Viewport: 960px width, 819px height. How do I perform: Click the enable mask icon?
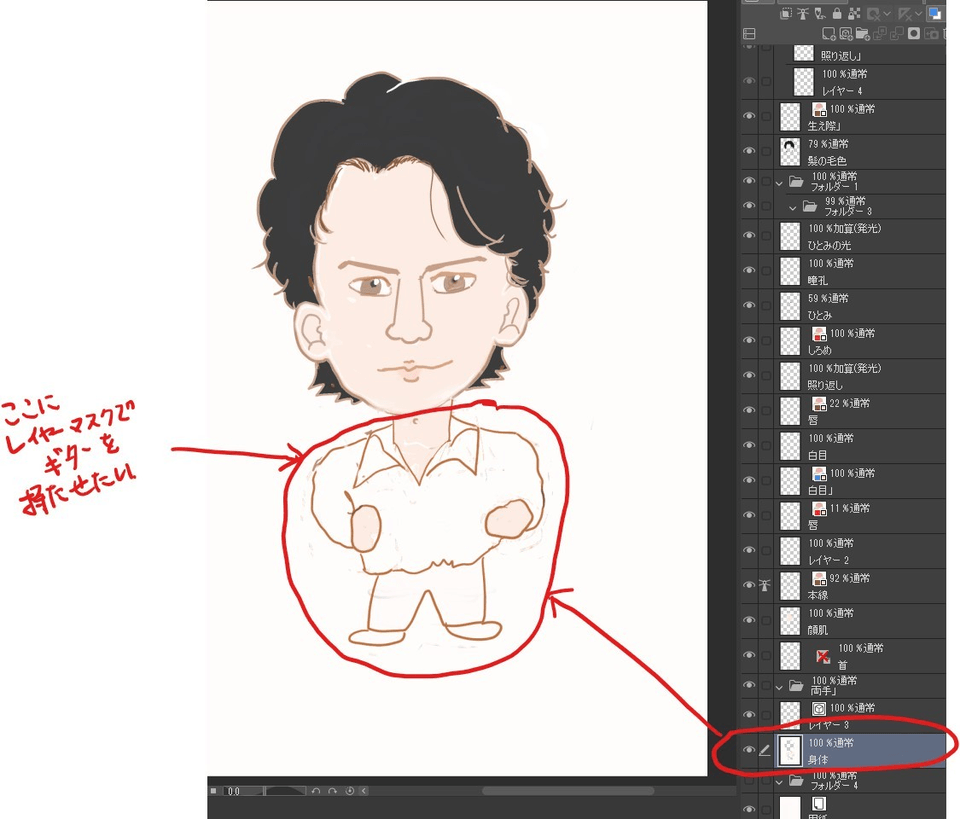coord(874,13)
